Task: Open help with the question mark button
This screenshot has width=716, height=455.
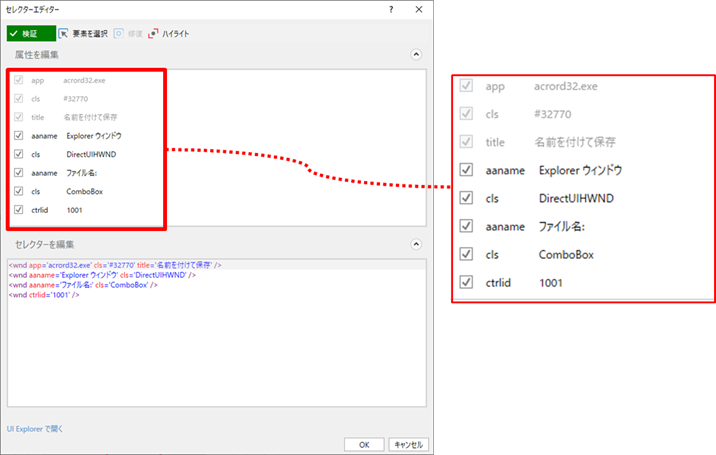Action: [x=391, y=9]
